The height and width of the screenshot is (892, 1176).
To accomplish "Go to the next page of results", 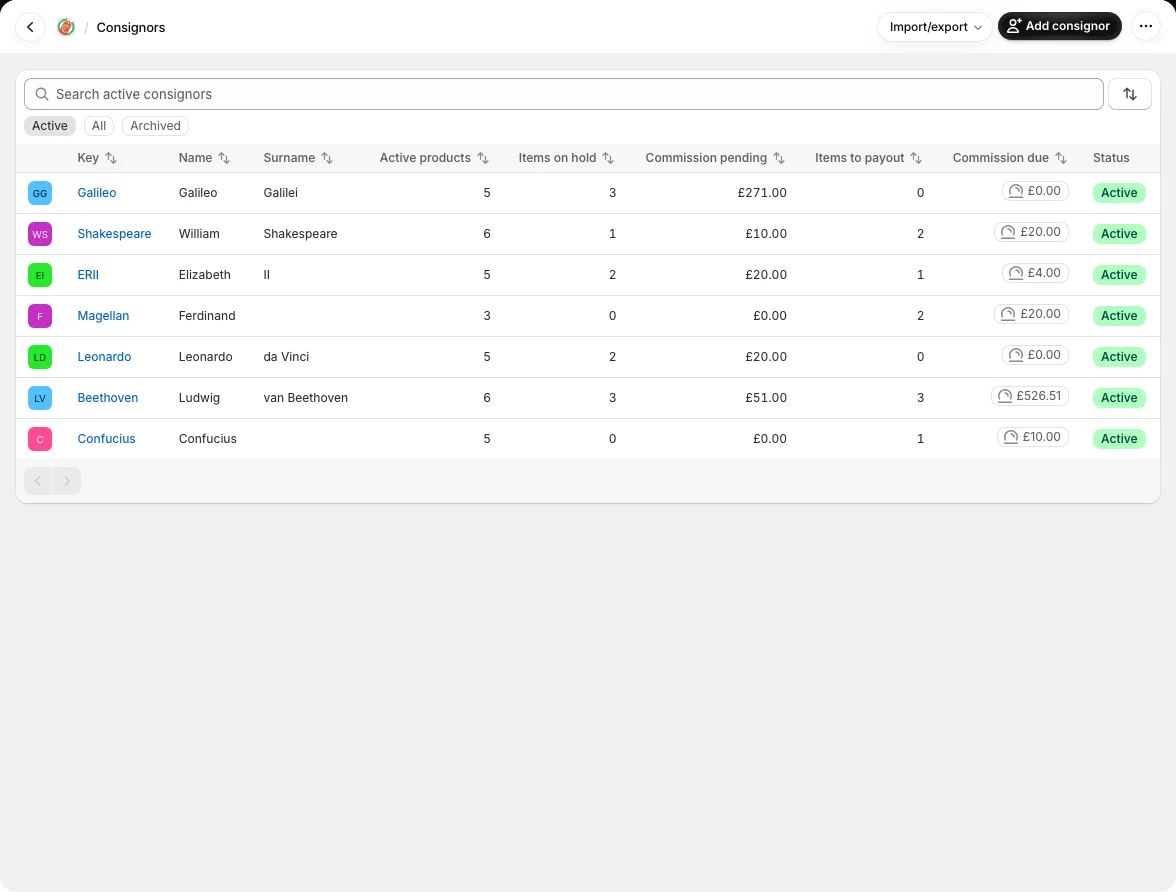I will point(67,481).
